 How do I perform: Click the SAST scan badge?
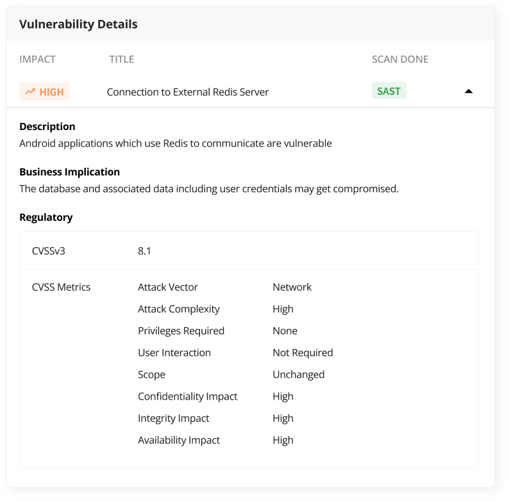point(389,91)
